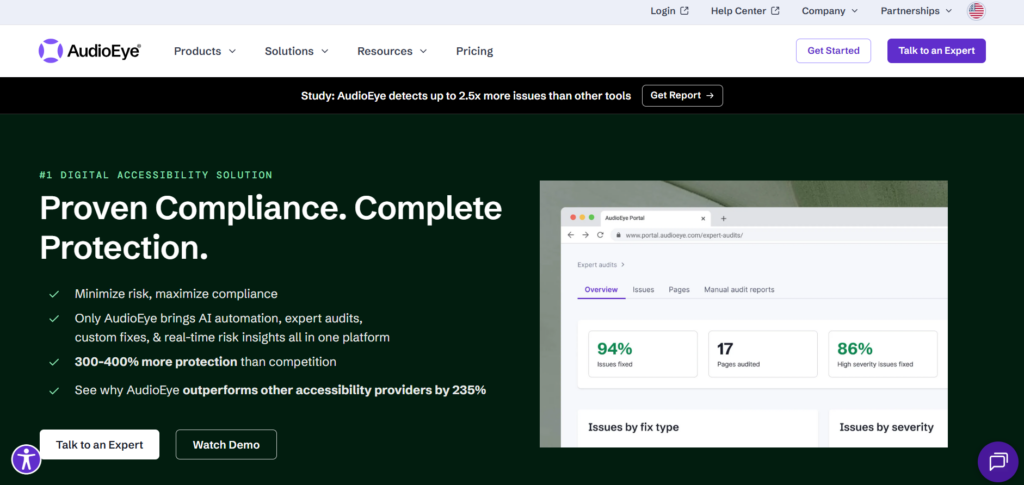This screenshot has width=1024, height=485.
Task: Expand the Products menu
Action: pos(204,51)
